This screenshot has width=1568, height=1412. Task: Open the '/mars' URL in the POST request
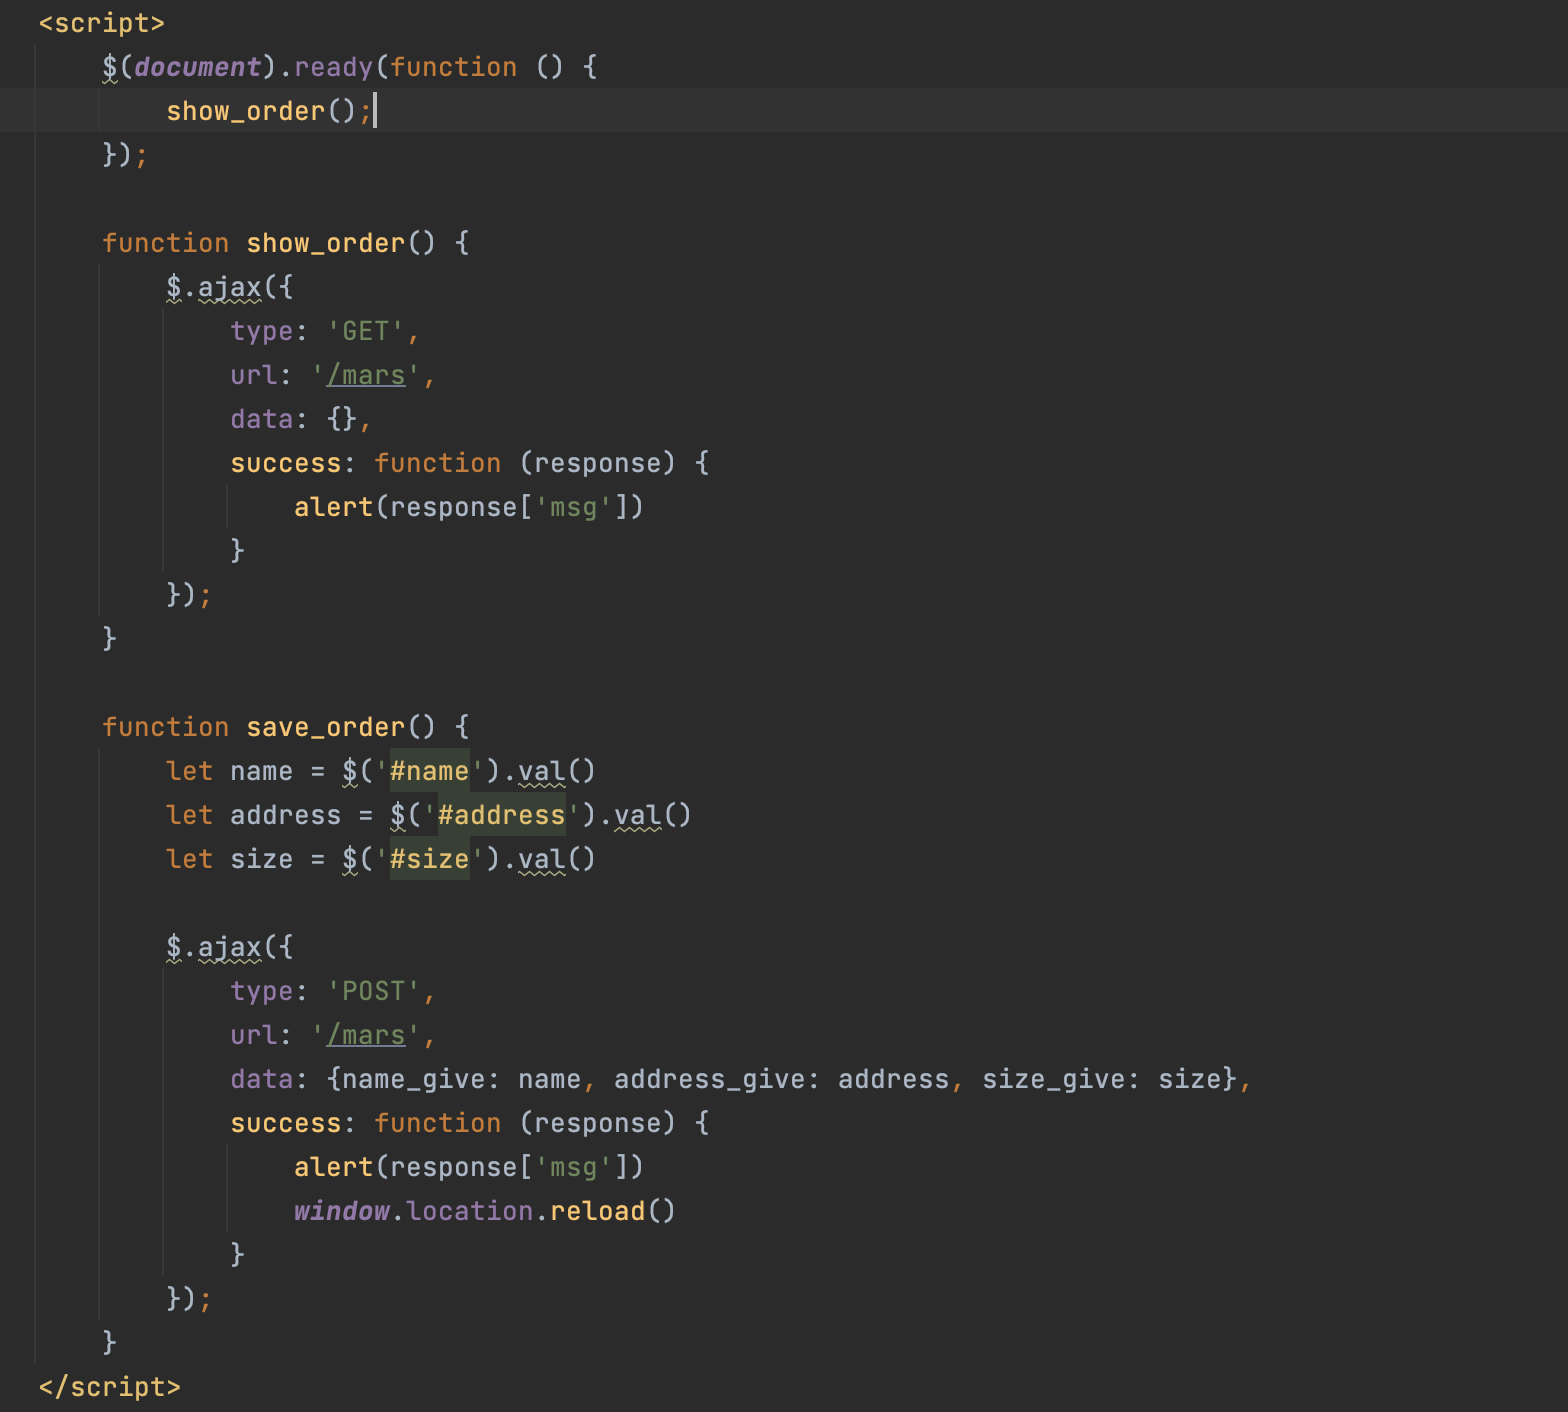click(366, 1035)
